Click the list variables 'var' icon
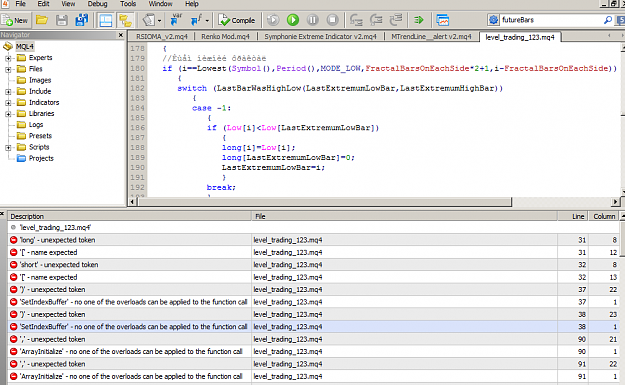This screenshot has width=625, height=385. [x=175, y=20]
